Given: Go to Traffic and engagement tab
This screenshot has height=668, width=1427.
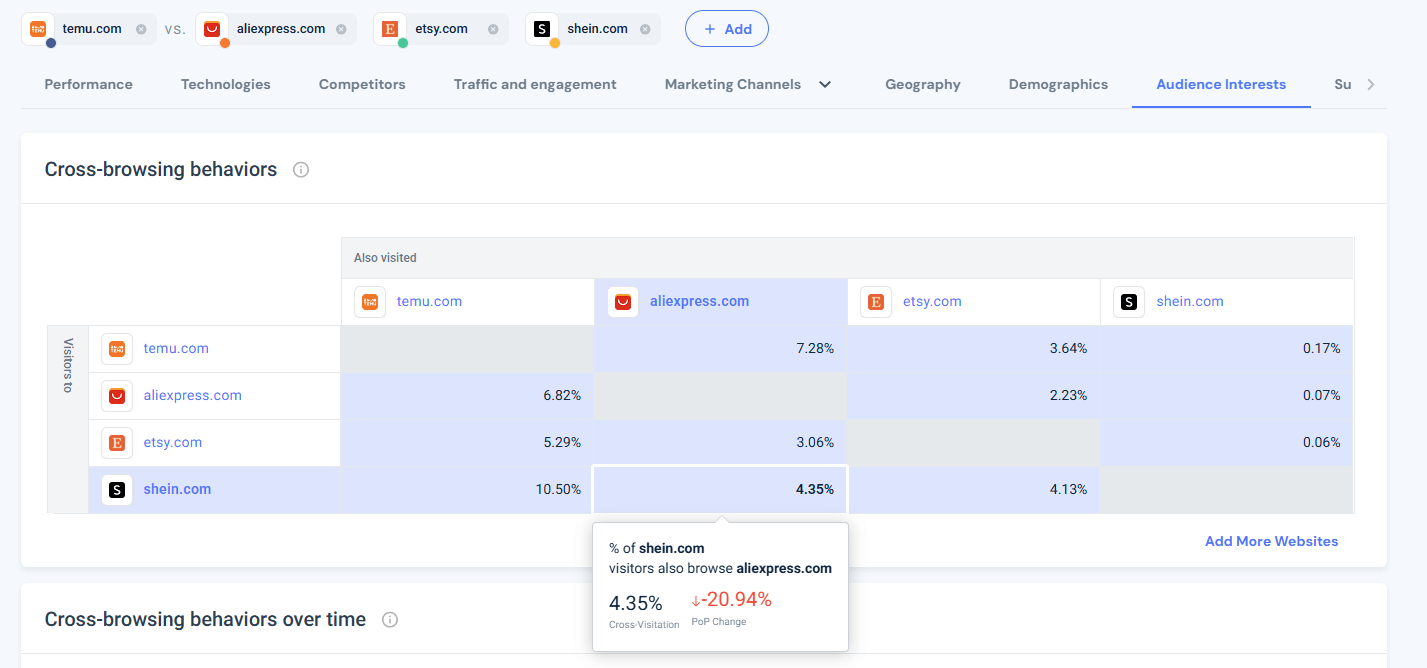Looking at the screenshot, I should (x=535, y=84).
